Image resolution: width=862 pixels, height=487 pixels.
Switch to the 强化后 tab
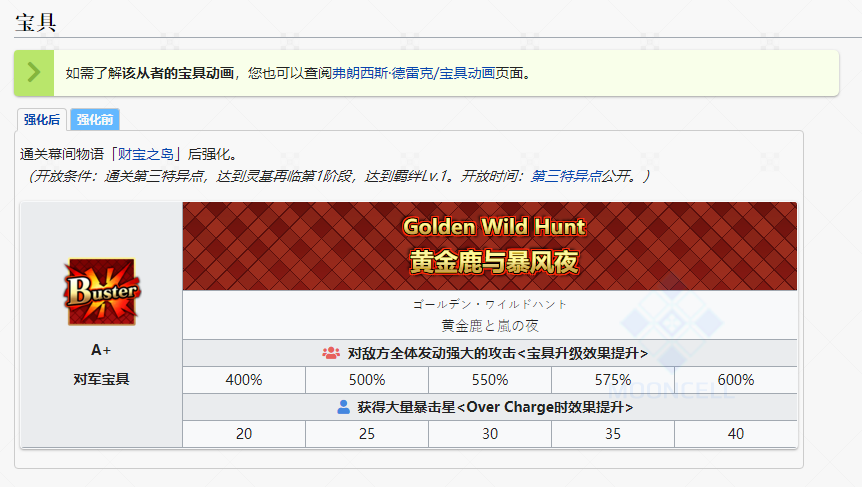(42, 119)
